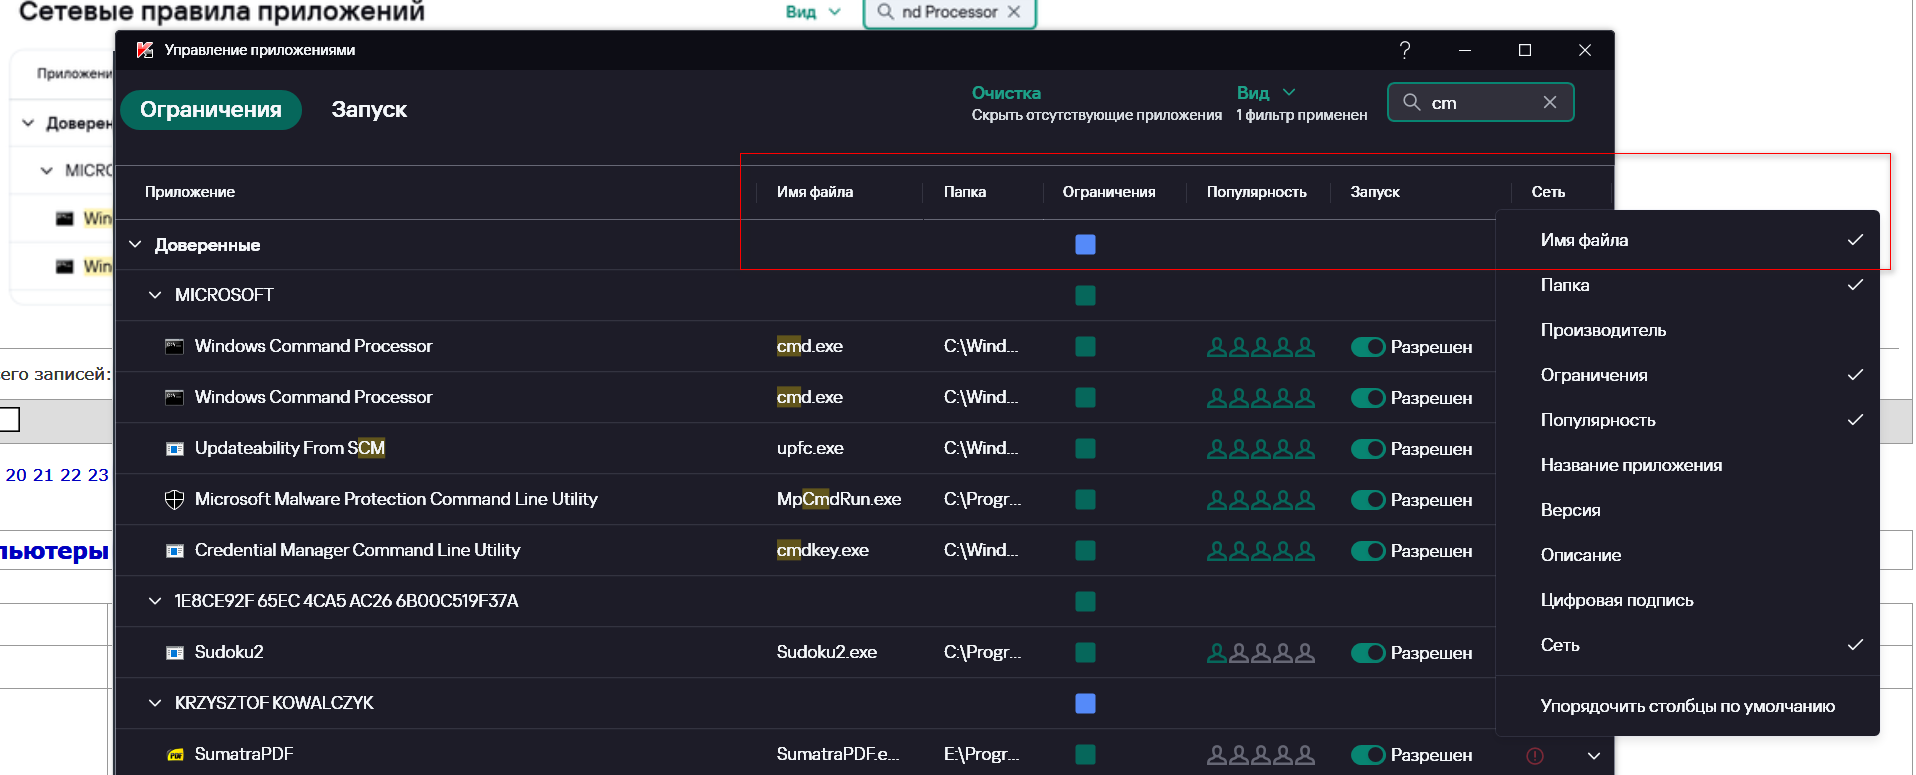Switch to the Запуск tab
The width and height of the screenshot is (1916, 775).
[369, 110]
